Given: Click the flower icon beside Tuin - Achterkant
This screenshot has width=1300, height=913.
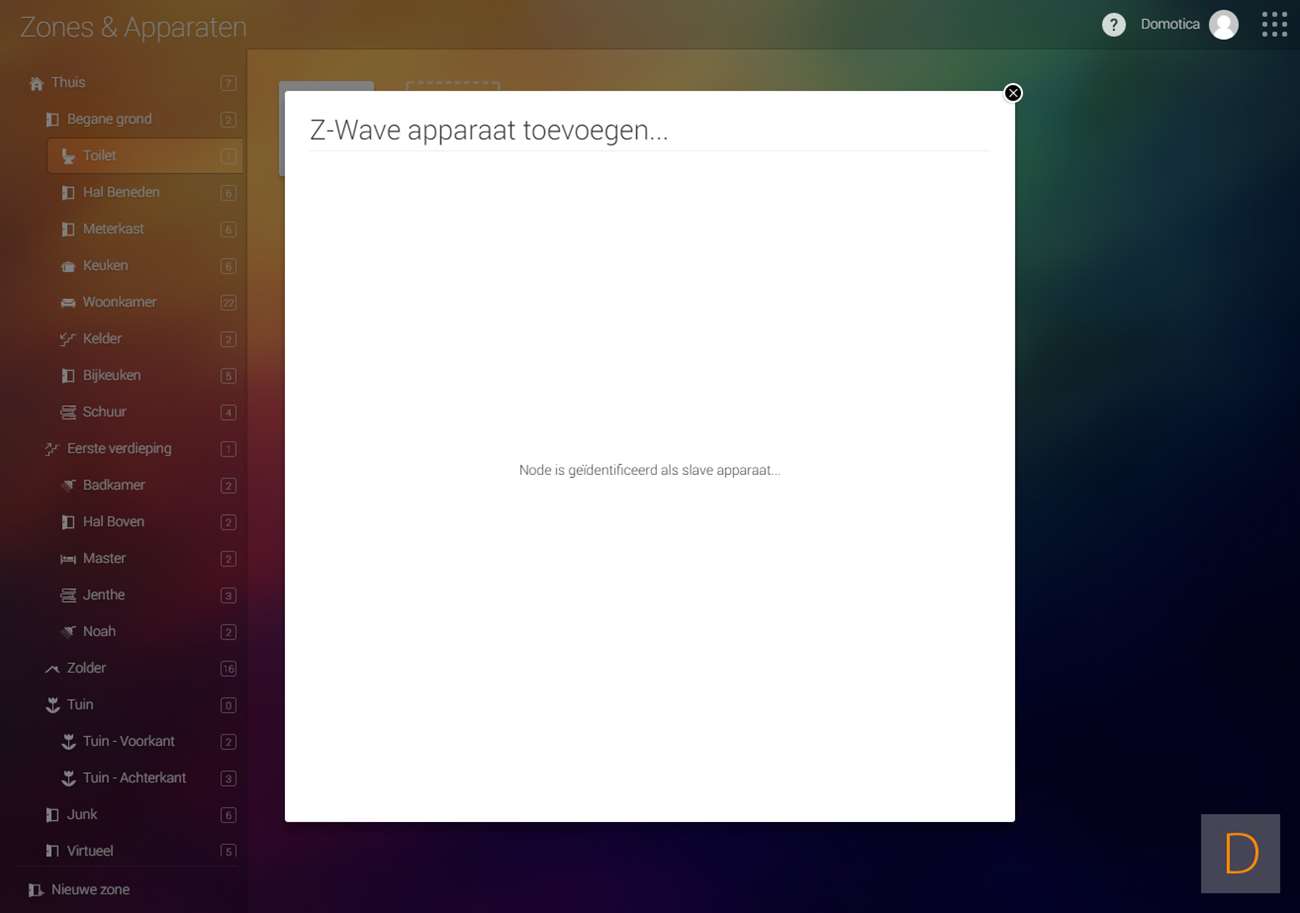Looking at the screenshot, I should point(68,778).
